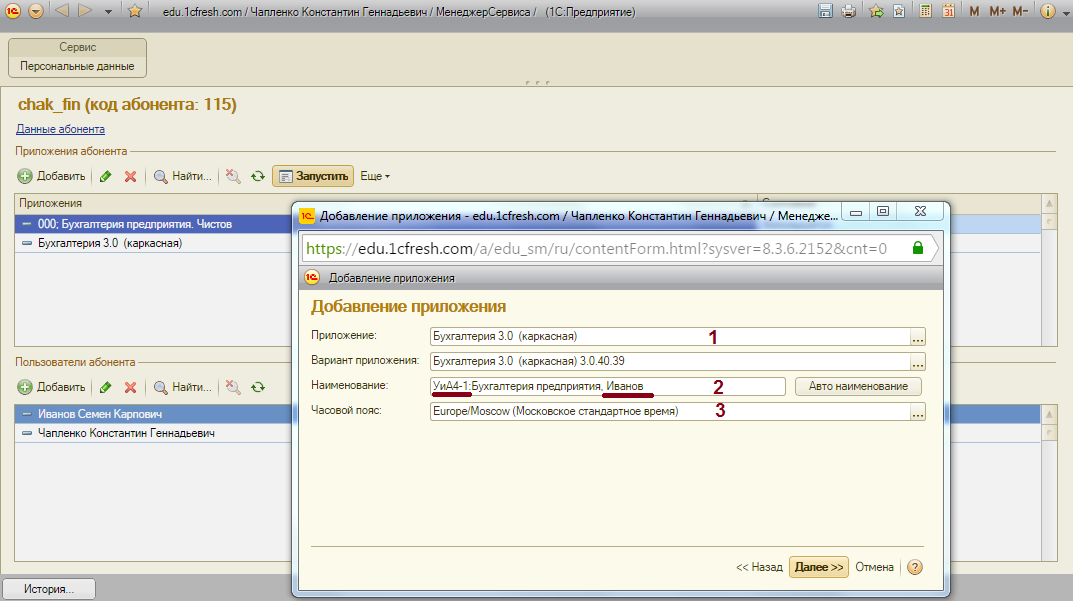Open the Сервис Персональные данные section
The width and height of the screenshot is (1073, 601).
click(77, 57)
